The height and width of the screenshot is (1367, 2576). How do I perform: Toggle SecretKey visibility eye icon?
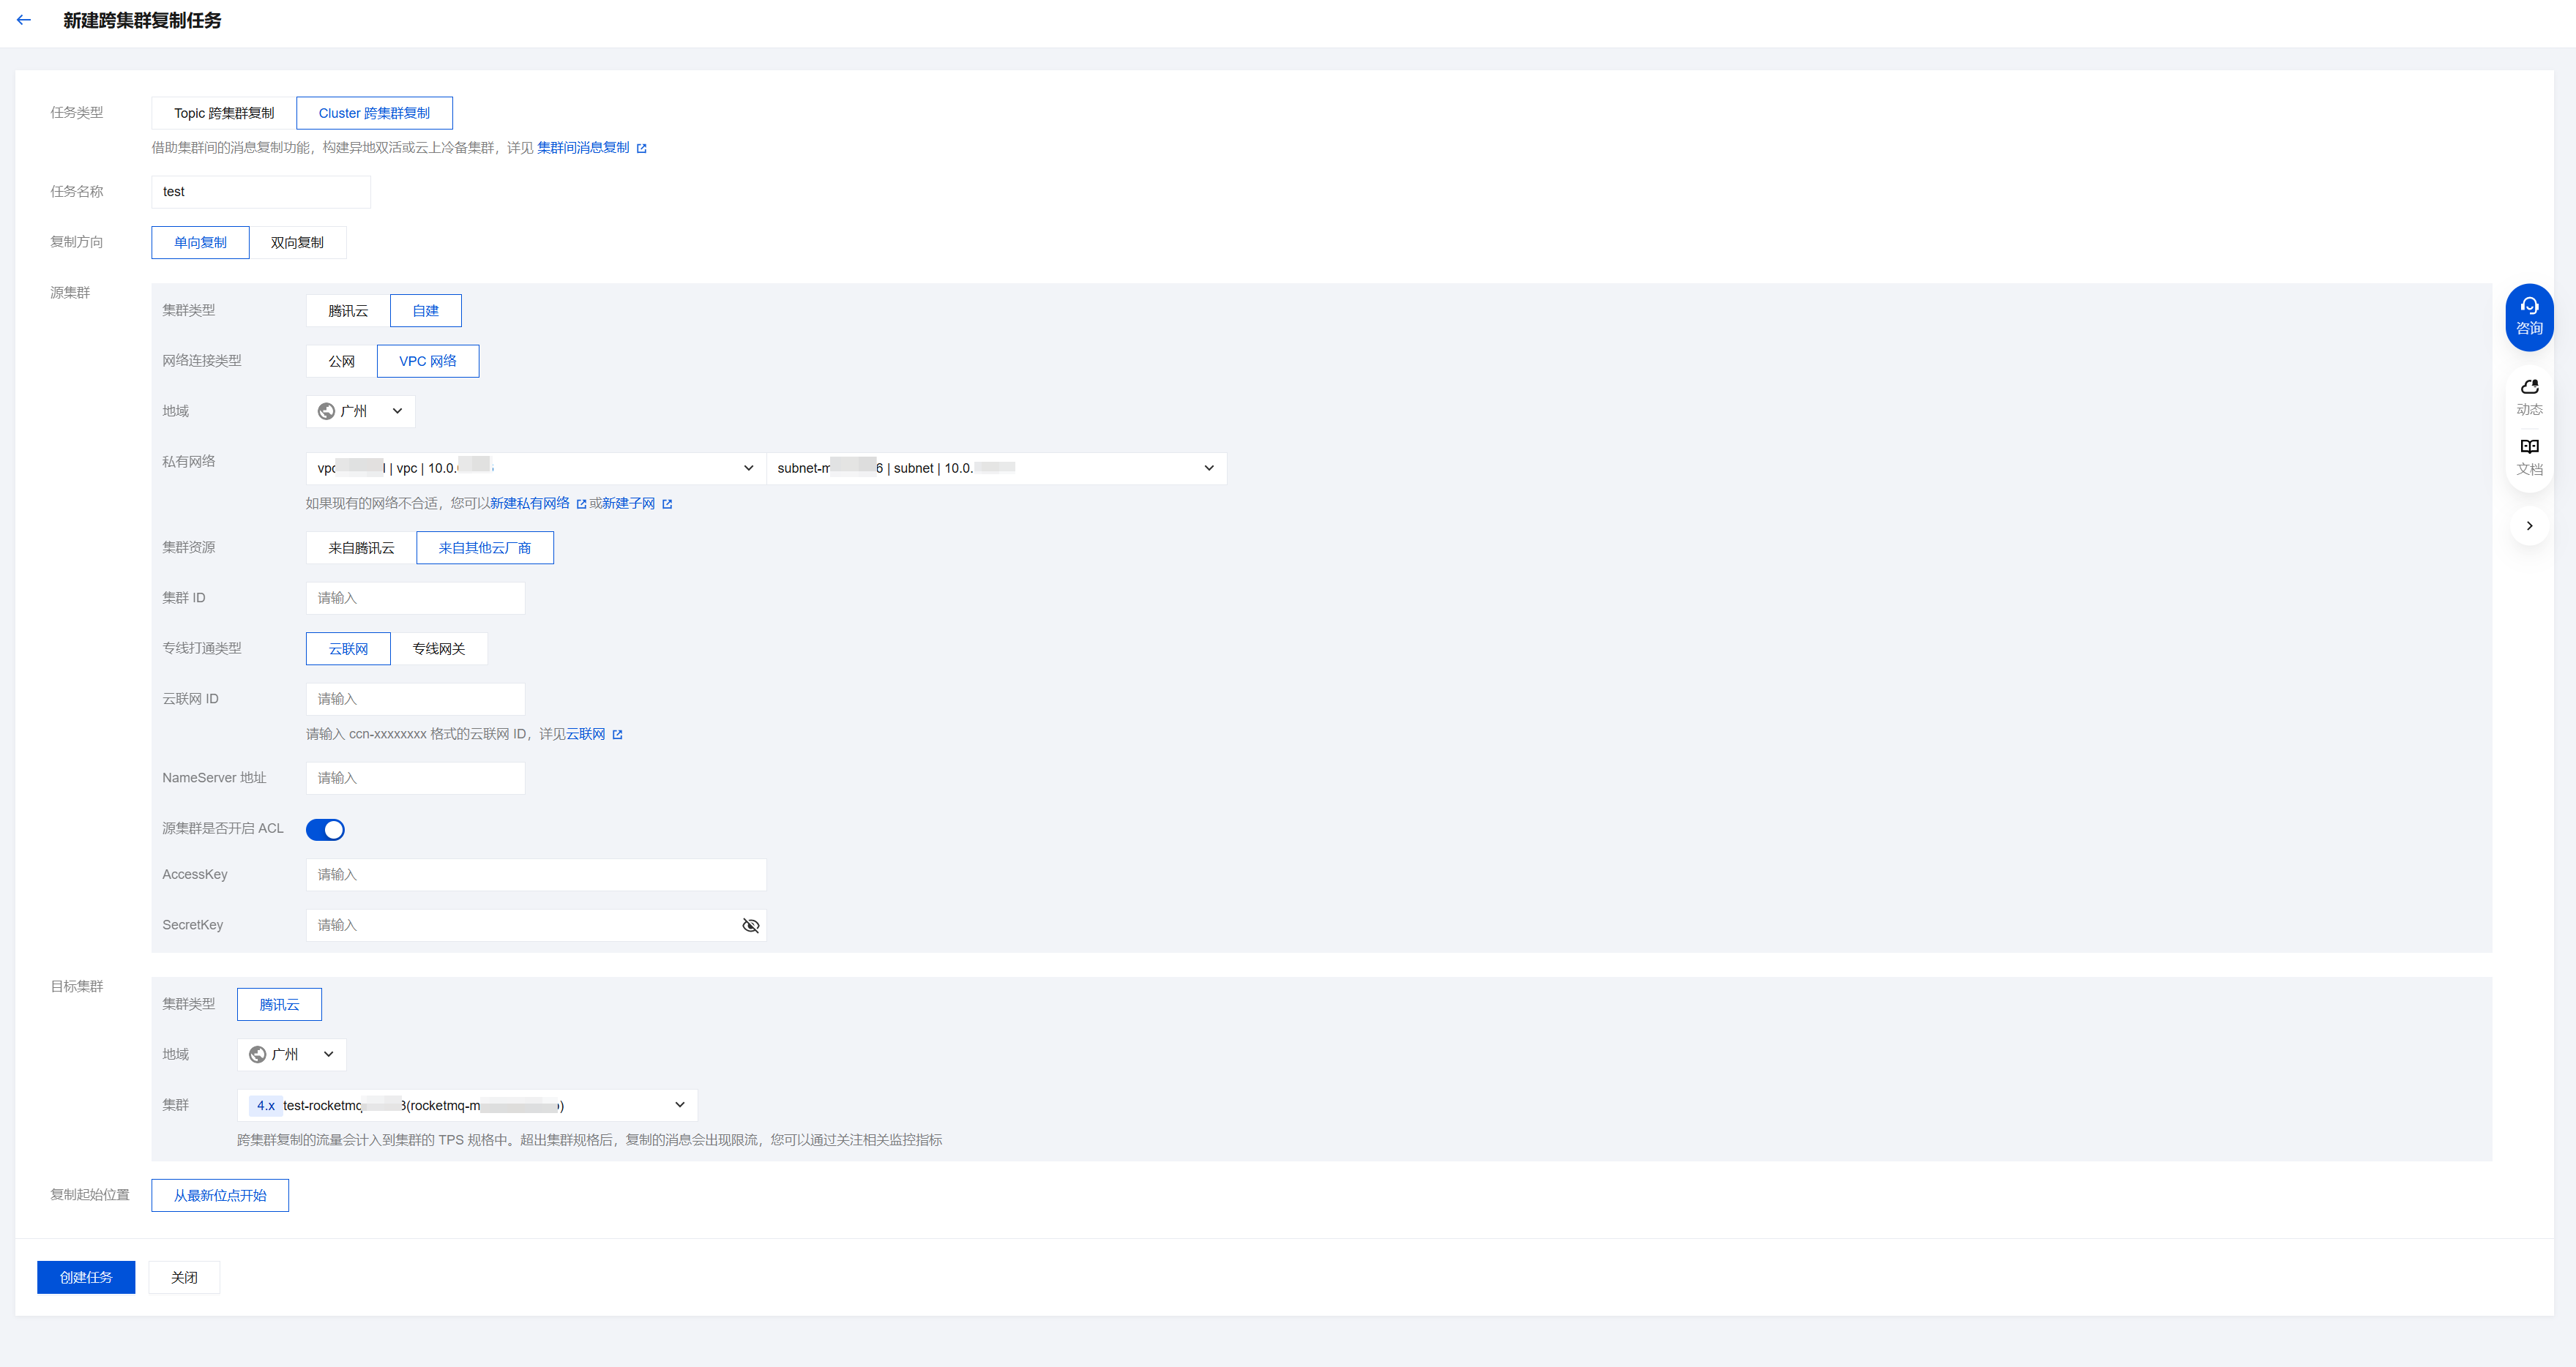(750, 926)
